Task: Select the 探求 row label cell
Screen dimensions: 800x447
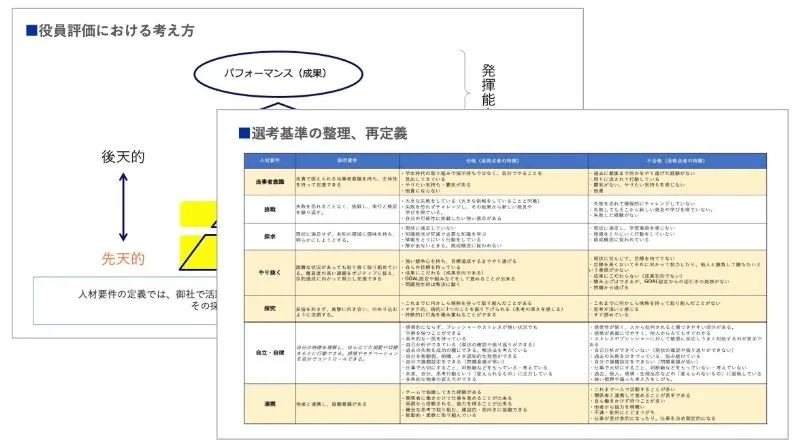Action: (269, 237)
